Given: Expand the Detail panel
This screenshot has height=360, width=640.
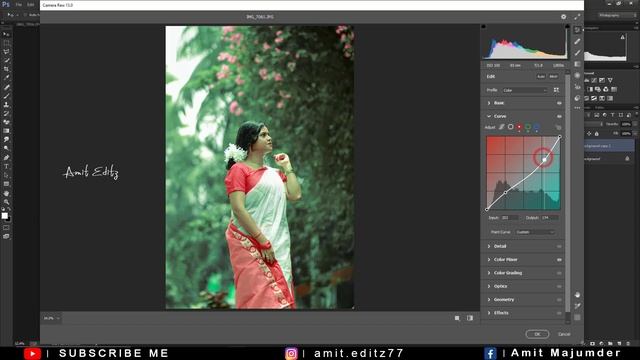Looking at the screenshot, I should click(x=489, y=247).
